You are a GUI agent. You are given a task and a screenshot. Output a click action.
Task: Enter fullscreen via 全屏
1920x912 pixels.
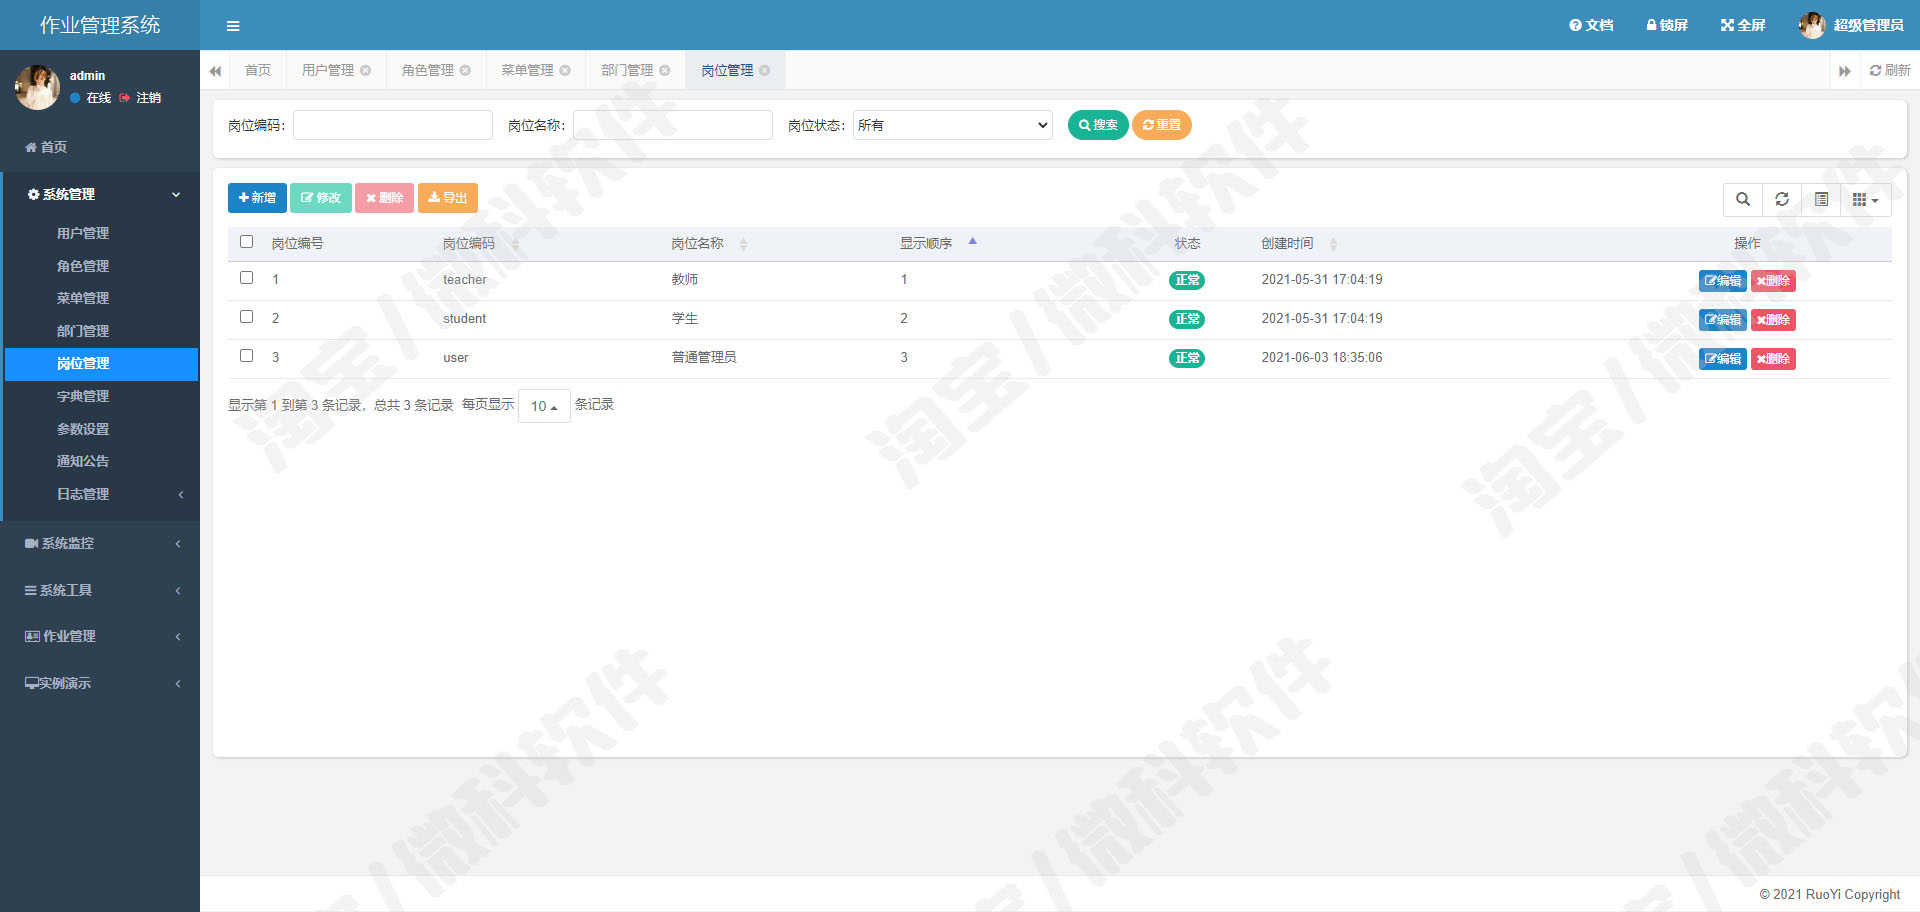click(1743, 25)
